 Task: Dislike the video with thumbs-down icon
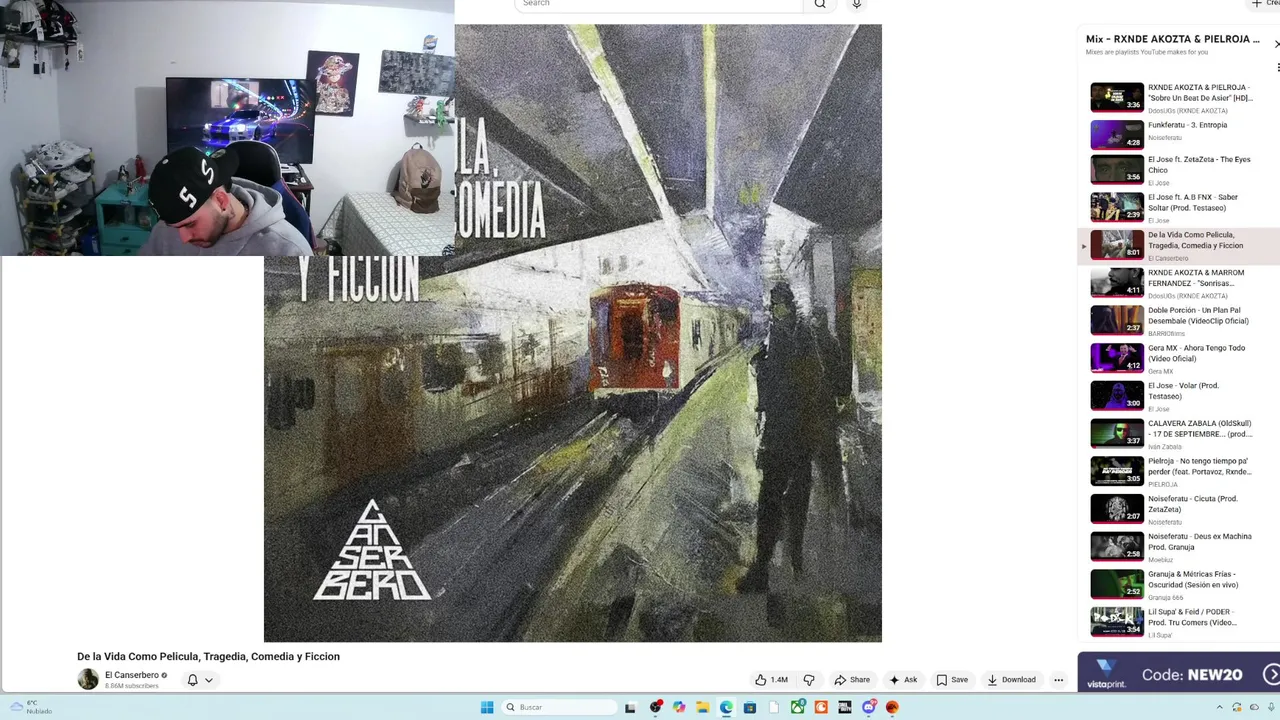(809, 680)
